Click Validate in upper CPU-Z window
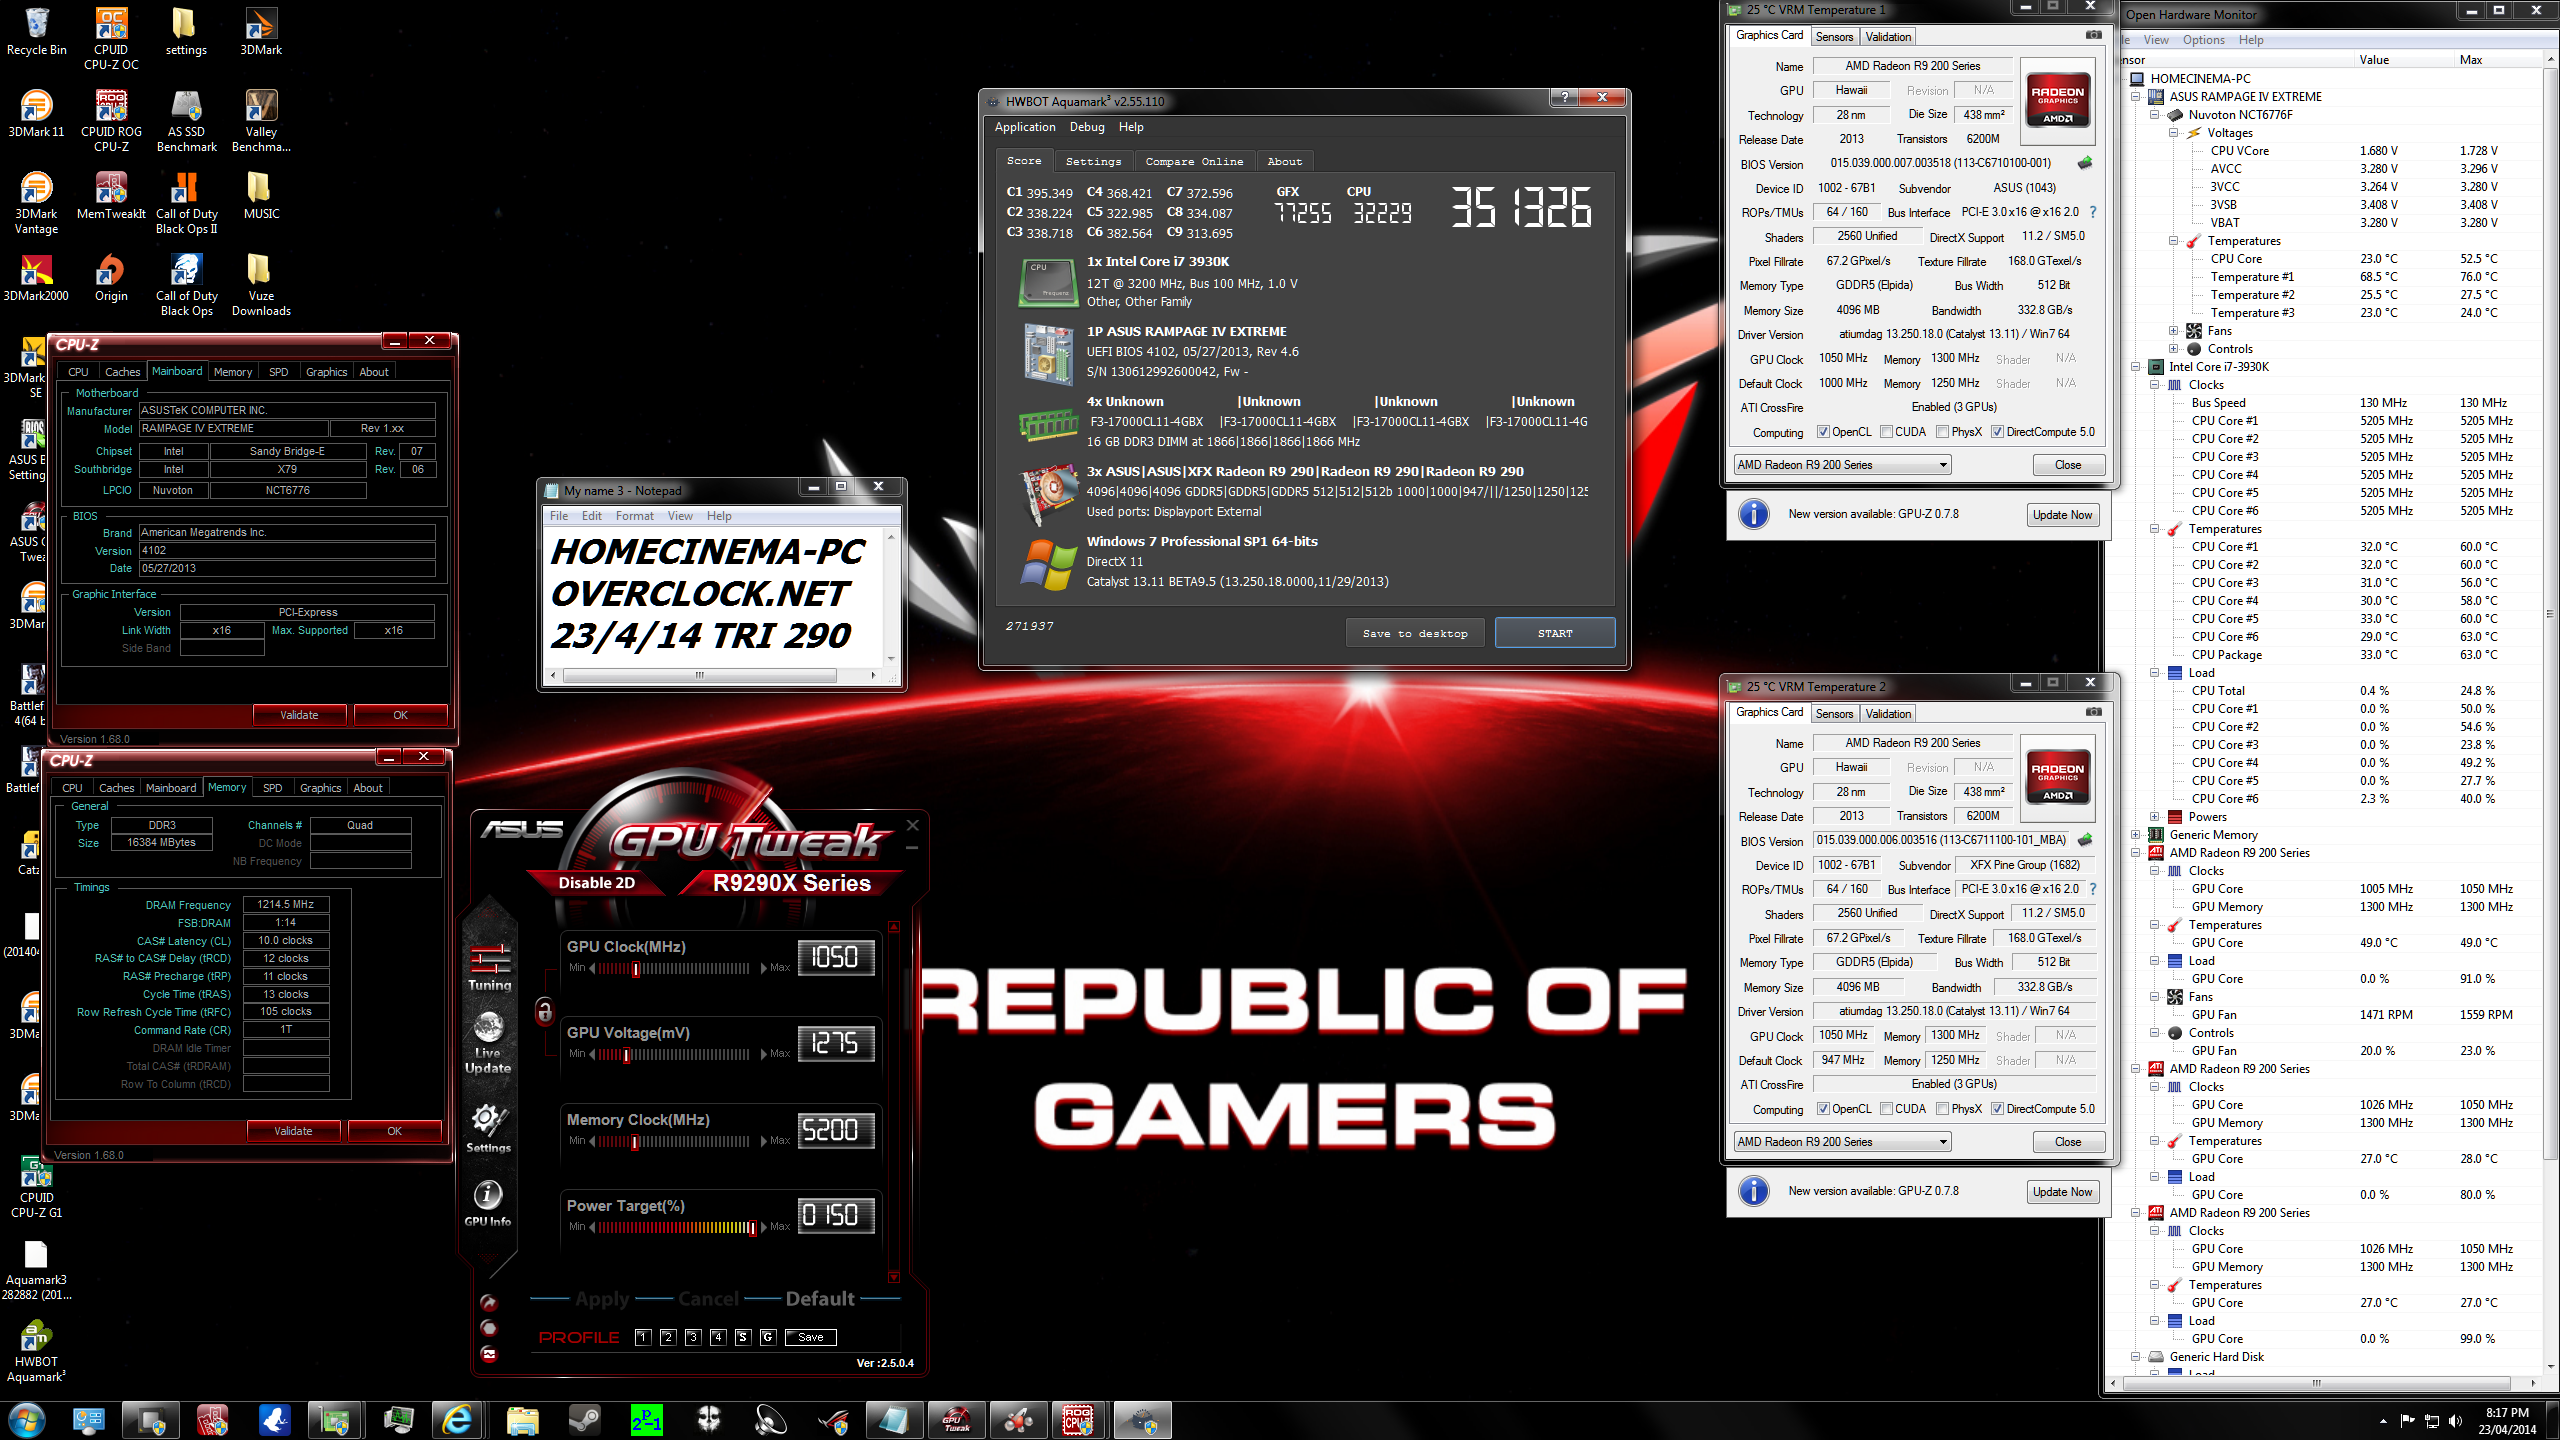Image resolution: width=2560 pixels, height=1440 pixels. [299, 715]
